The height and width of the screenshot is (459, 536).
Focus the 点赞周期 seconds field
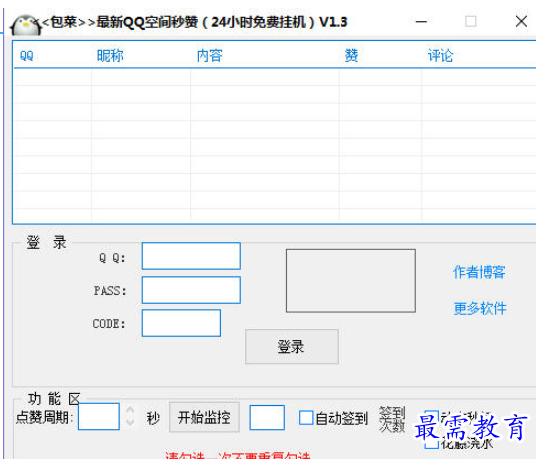point(99,416)
